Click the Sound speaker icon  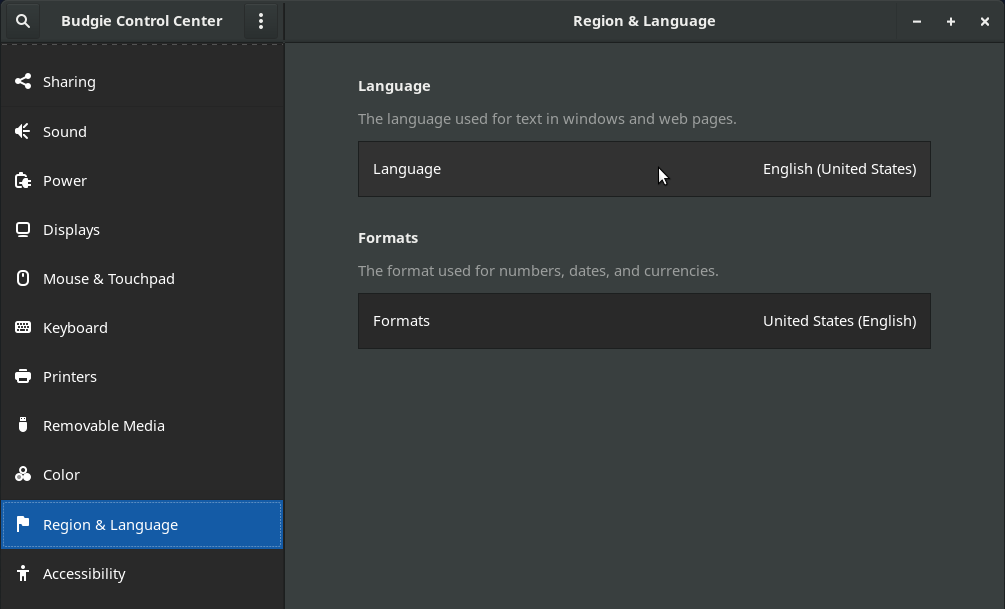coord(23,131)
